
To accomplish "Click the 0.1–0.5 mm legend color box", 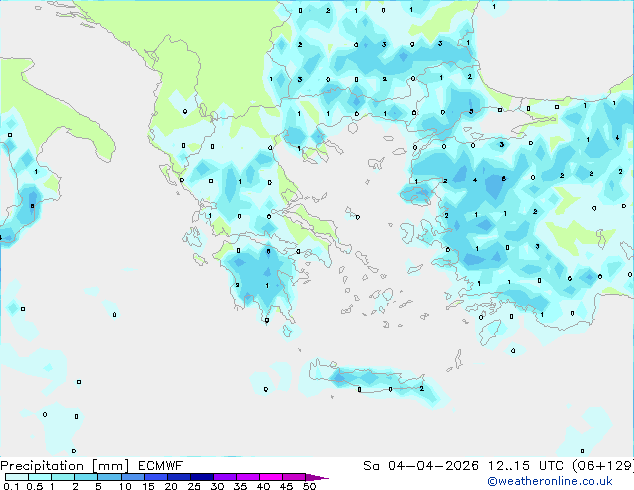I will click(x=17, y=477).
